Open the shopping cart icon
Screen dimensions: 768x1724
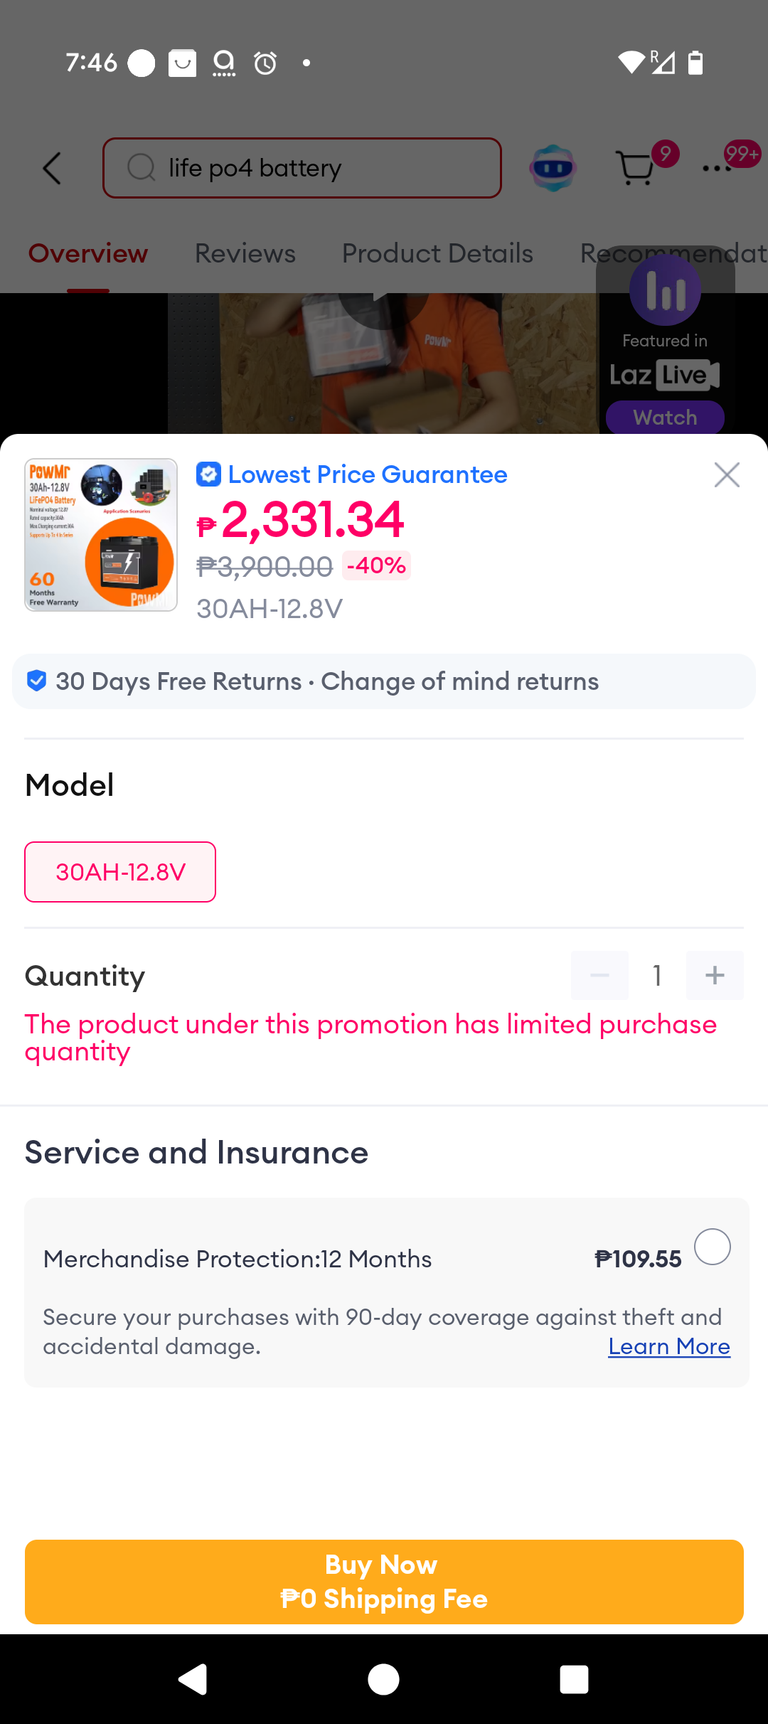[x=636, y=168]
